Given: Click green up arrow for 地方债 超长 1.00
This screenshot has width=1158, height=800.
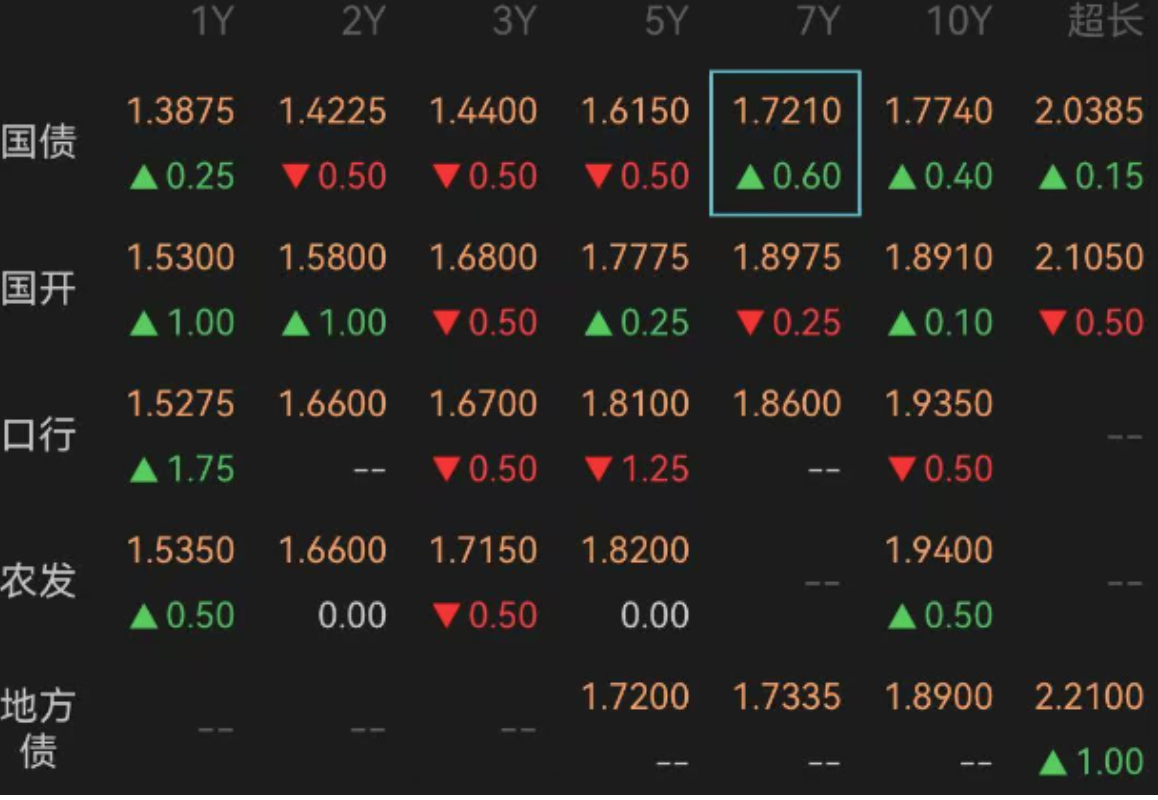Looking at the screenshot, I should (x=1053, y=764).
